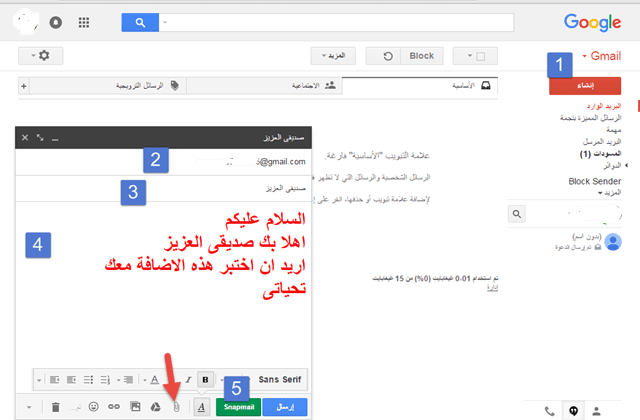Open the المزيد toolbar dropdown
The width and height of the screenshot is (640, 420).
click(333, 56)
